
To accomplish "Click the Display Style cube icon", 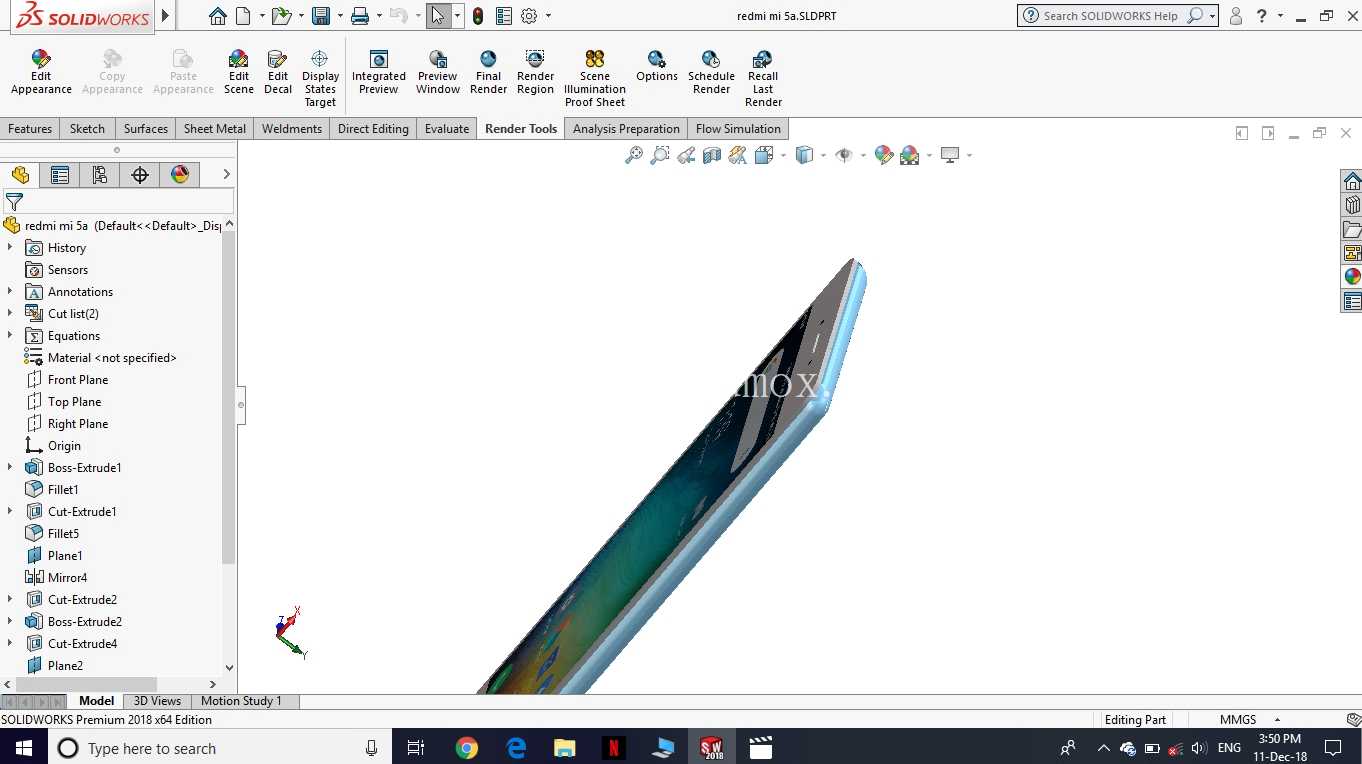I will pos(804,155).
